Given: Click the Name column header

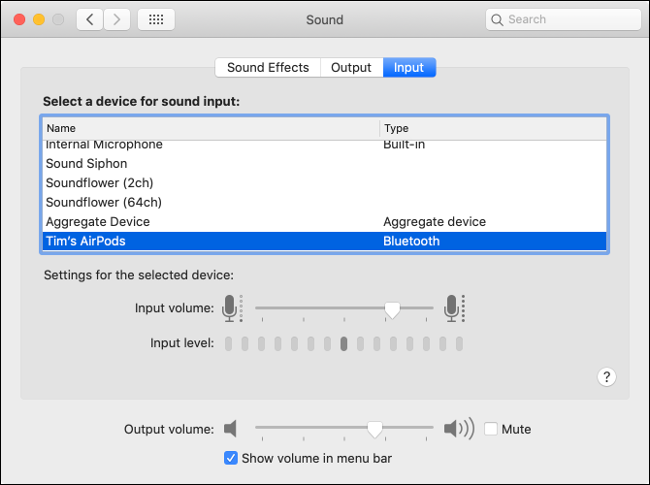Looking at the screenshot, I should point(211,128).
